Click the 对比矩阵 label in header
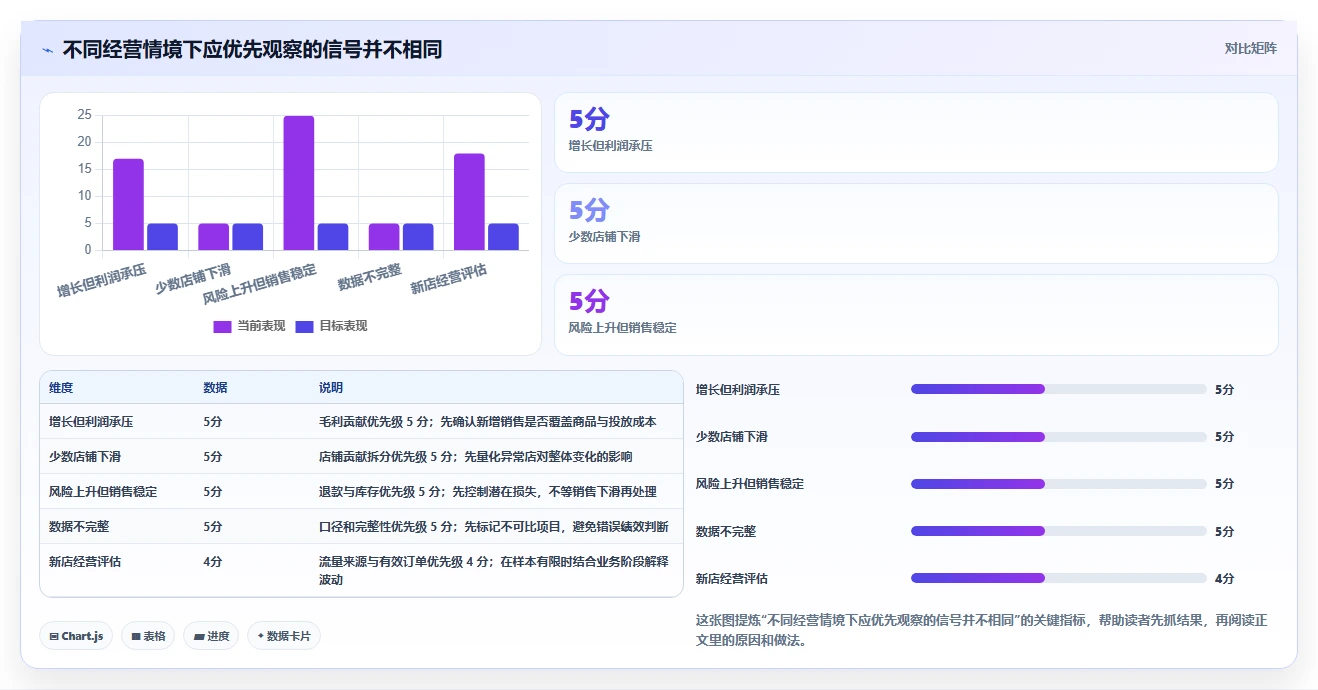Viewport: 1318px width, 690px height. [1250, 48]
